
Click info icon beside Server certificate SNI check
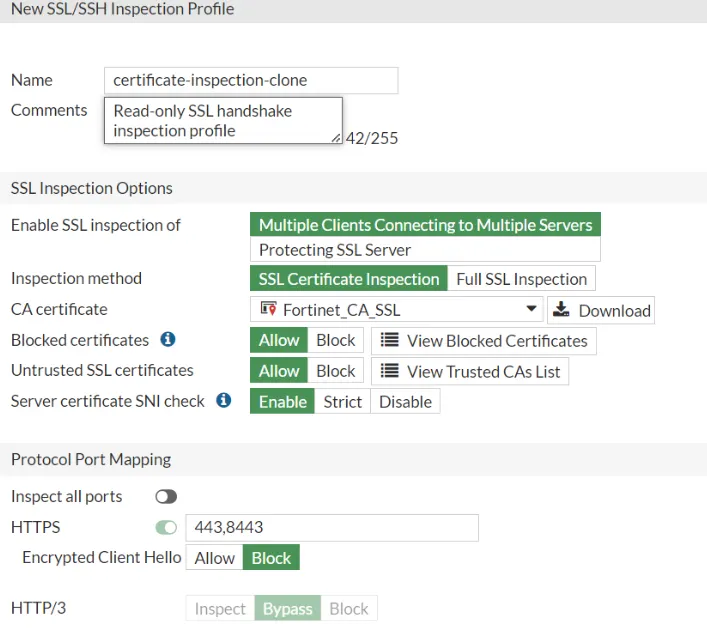tap(224, 401)
